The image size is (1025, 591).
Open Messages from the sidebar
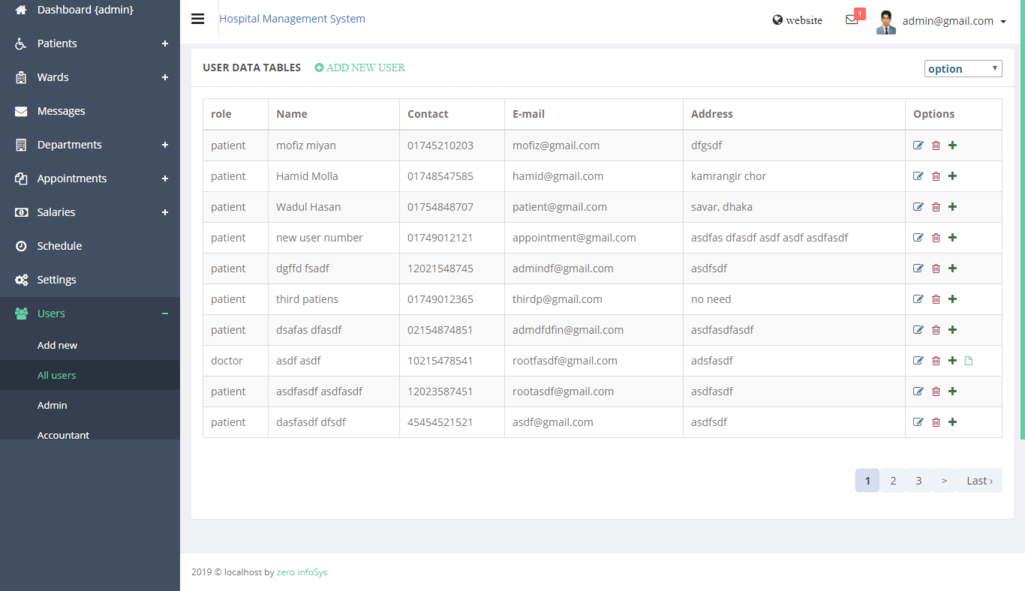(61, 111)
